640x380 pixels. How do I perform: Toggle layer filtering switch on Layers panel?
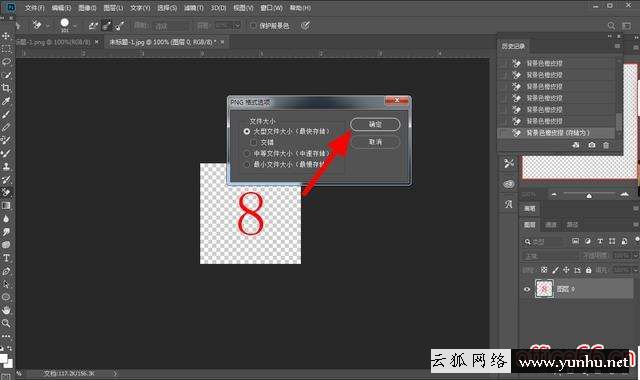coord(637,240)
